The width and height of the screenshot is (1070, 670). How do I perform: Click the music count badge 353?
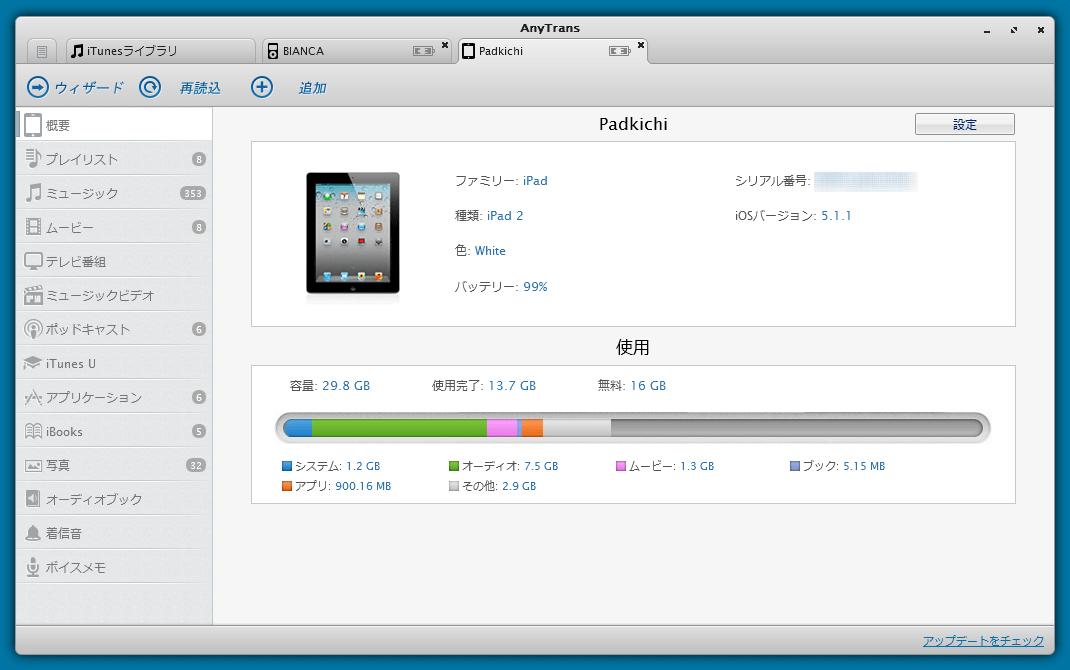(193, 193)
